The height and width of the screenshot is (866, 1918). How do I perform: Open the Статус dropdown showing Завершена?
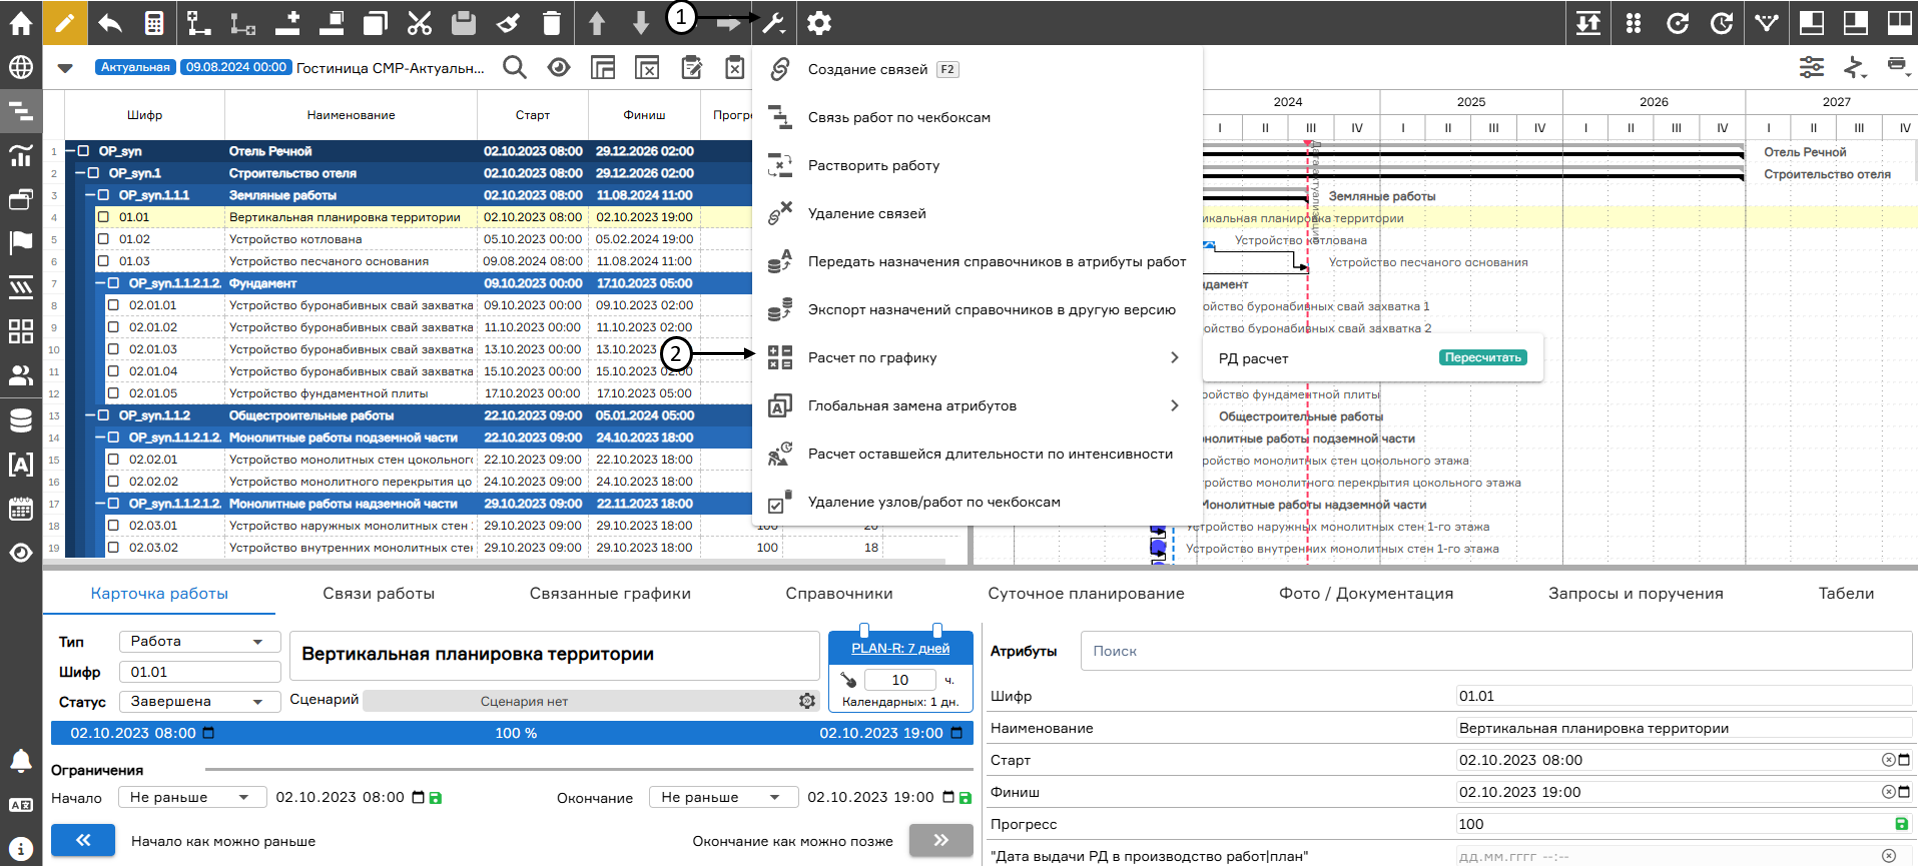199,701
